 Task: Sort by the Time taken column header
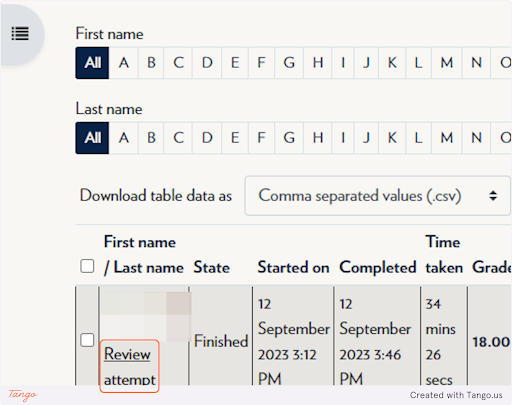coord(444,255)
